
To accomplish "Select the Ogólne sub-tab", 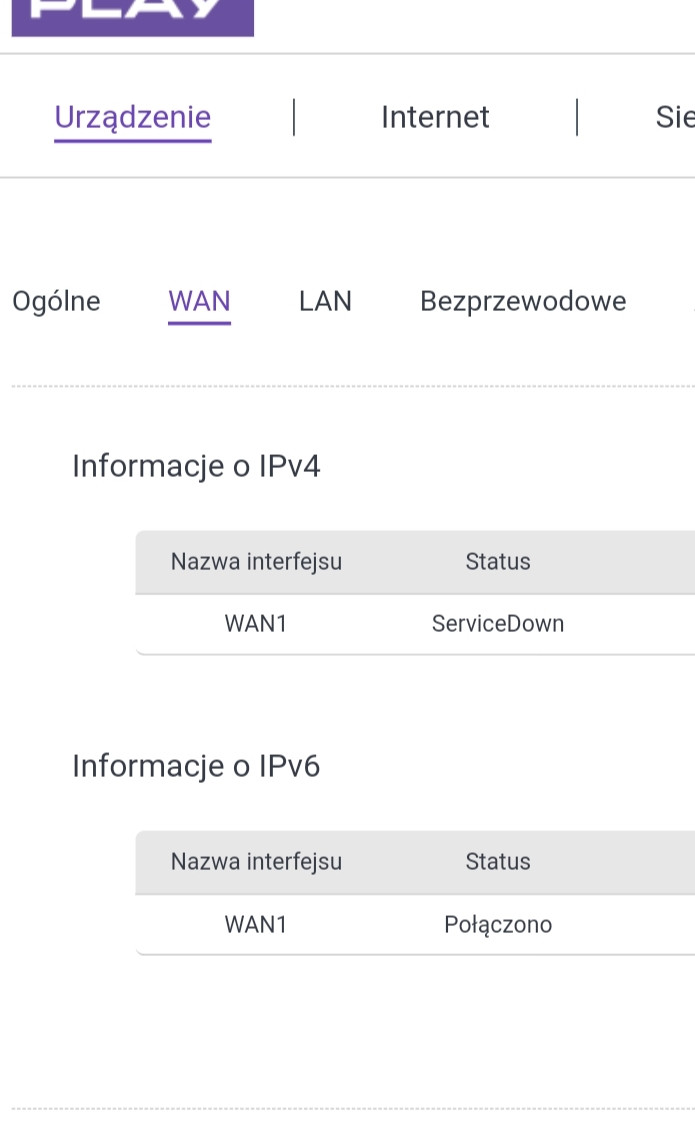I will 56,302.
